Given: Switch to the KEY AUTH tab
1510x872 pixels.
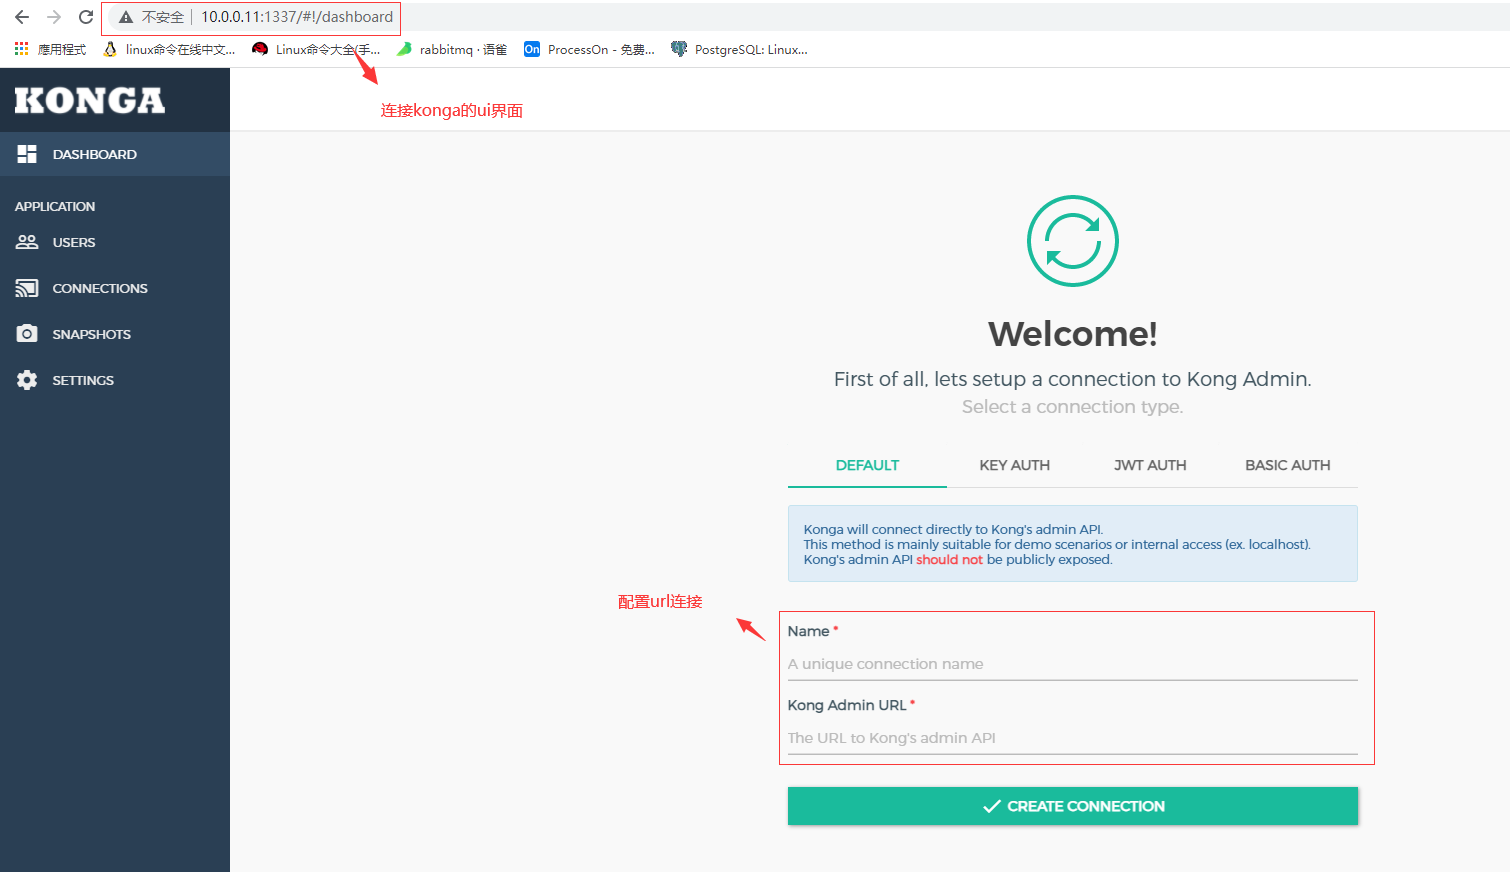Looking at the screenshot, I should point(1014,465).
